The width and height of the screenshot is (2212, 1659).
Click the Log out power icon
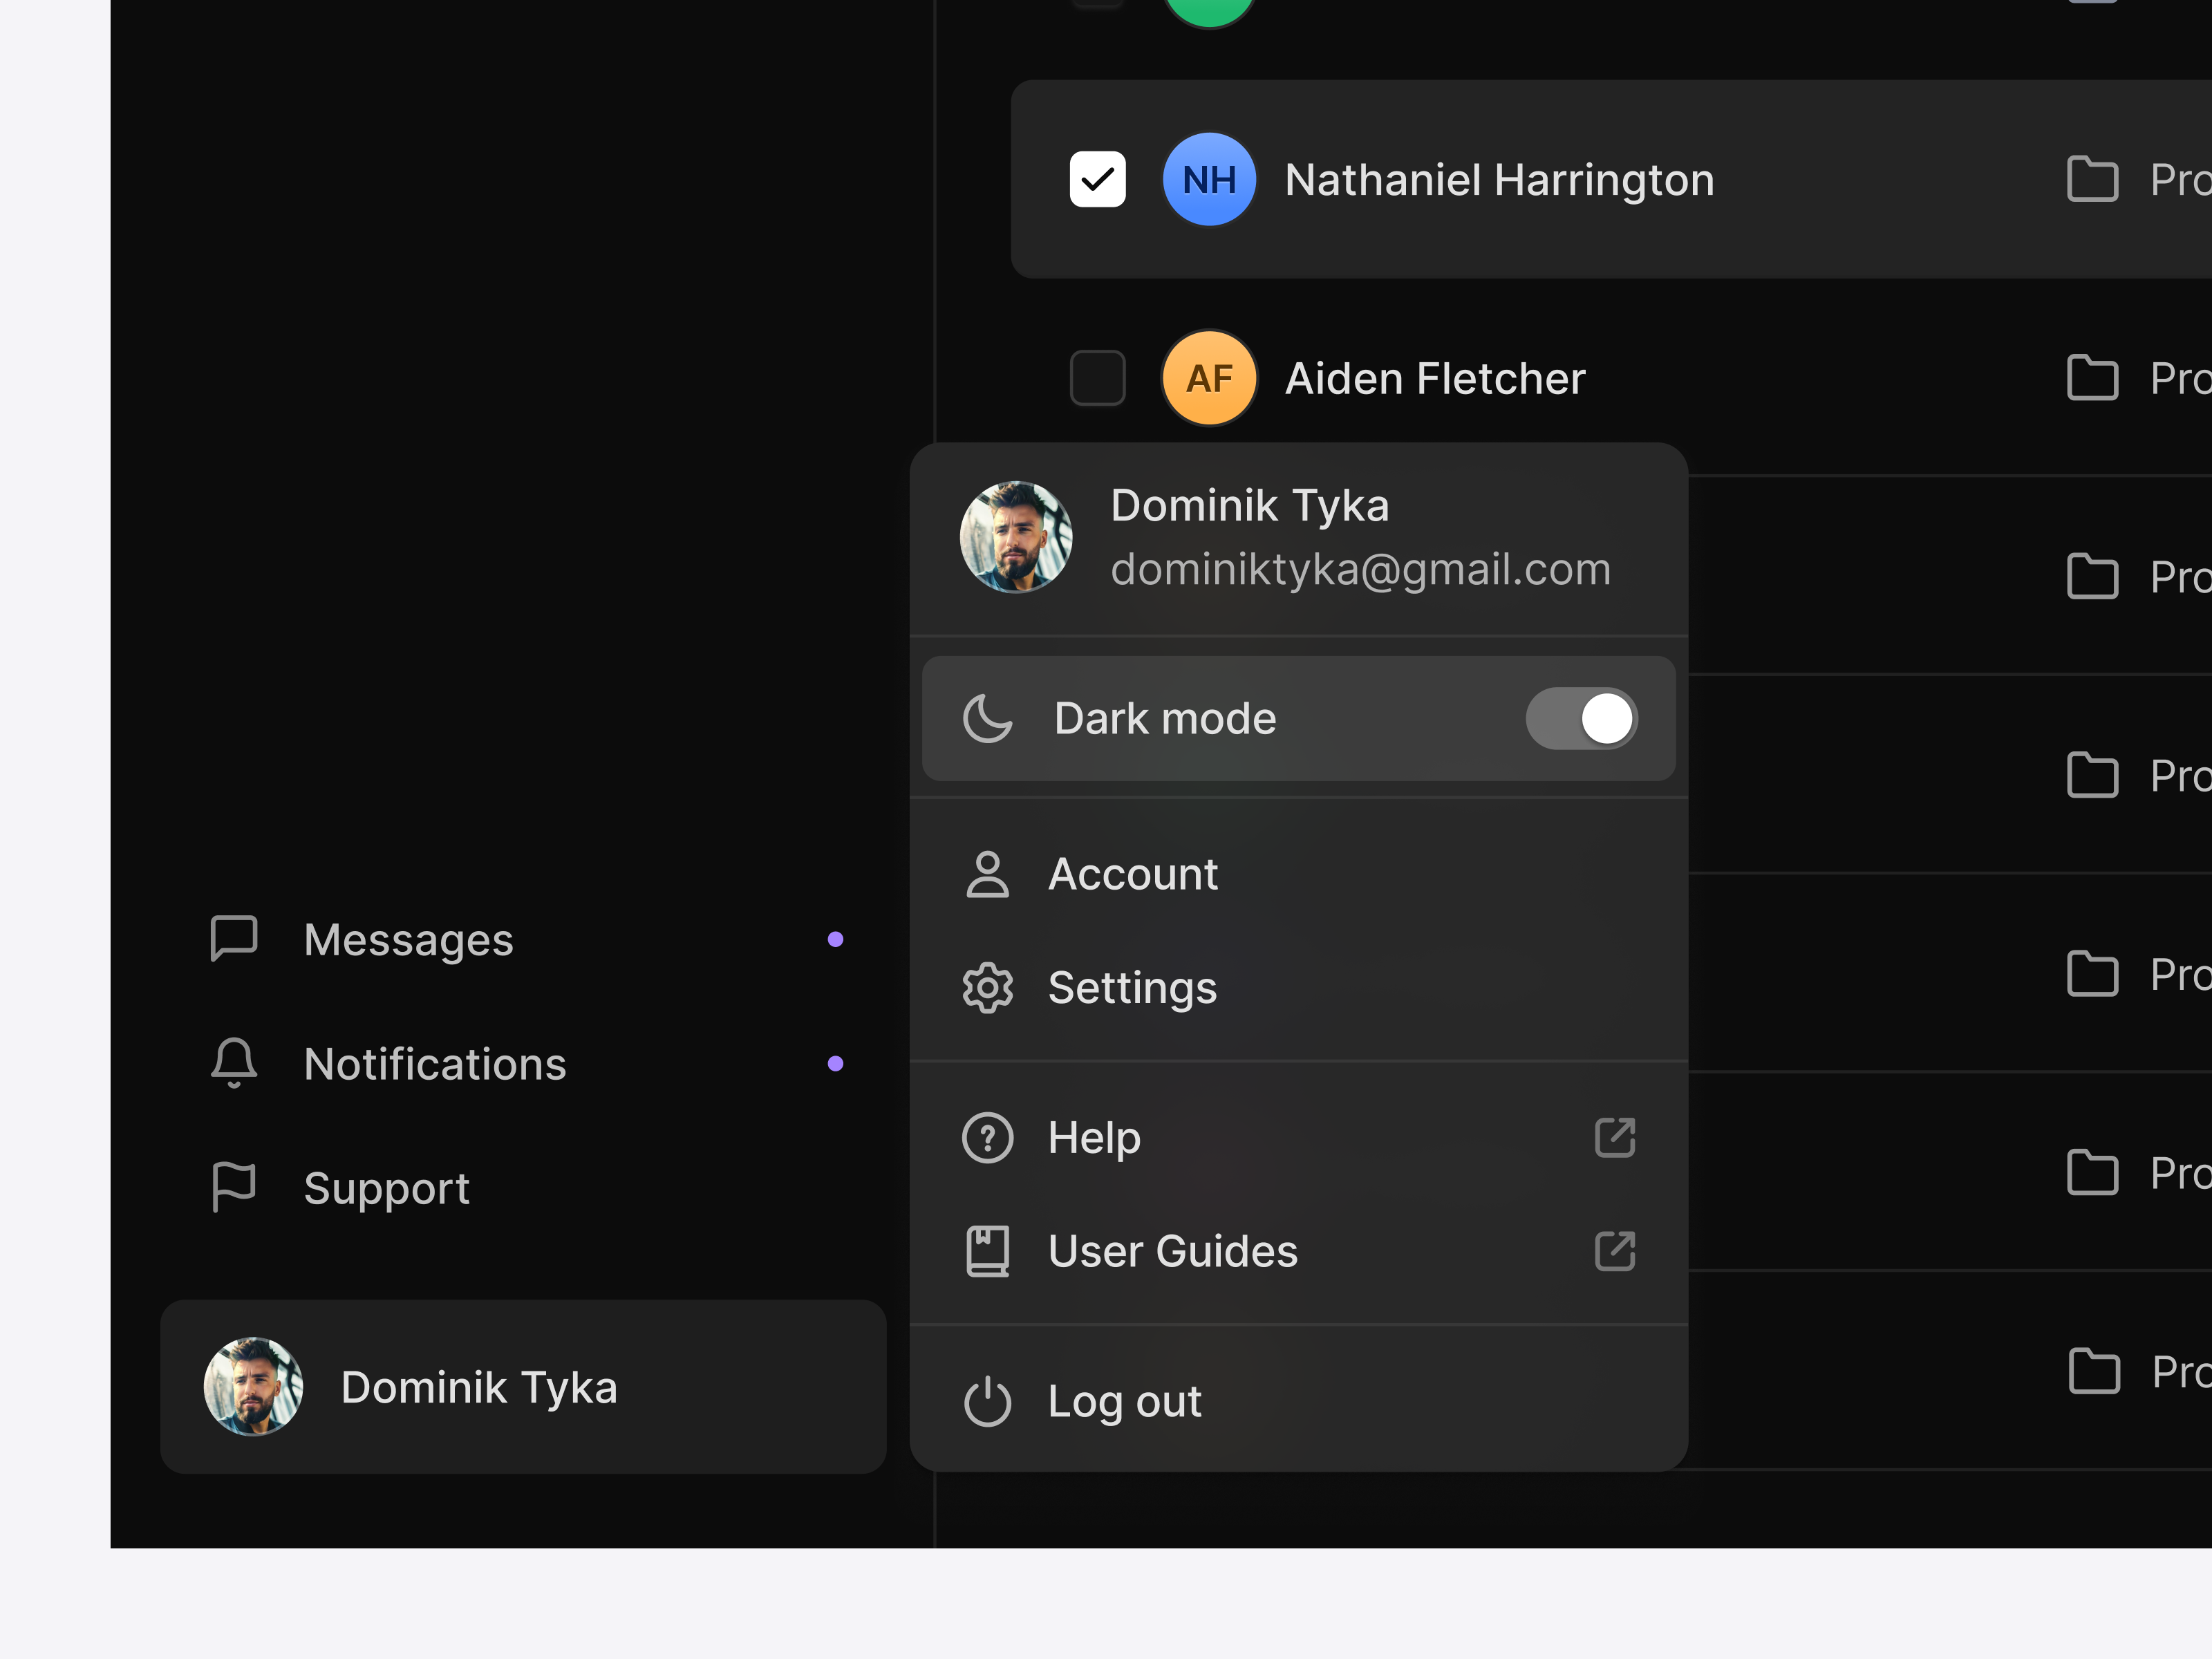click(x=987, y=1401)
